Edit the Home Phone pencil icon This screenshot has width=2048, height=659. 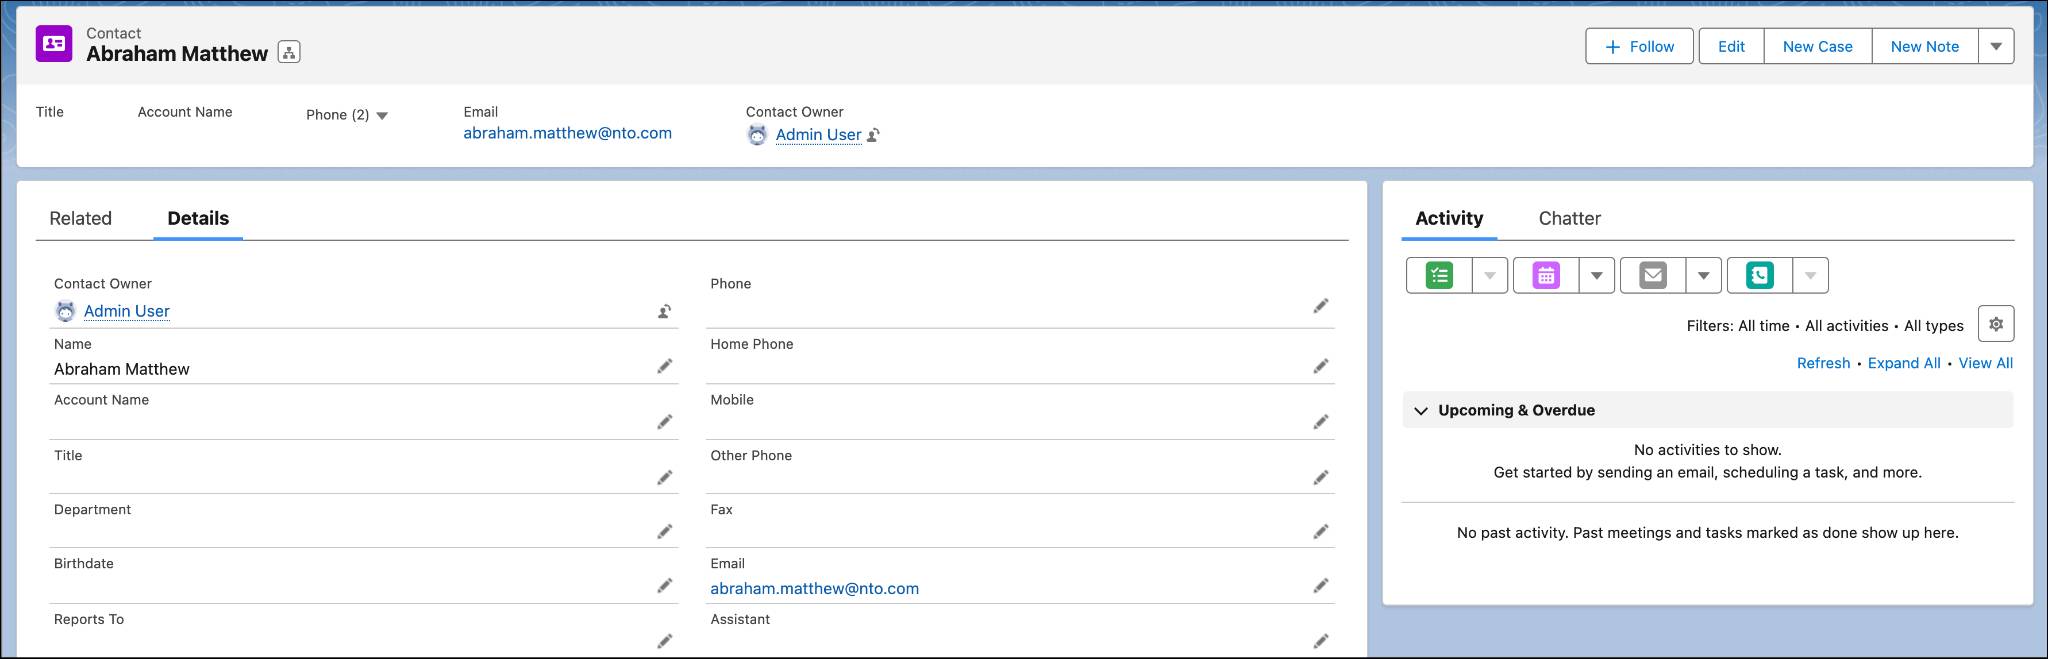tap(1321, 367)
